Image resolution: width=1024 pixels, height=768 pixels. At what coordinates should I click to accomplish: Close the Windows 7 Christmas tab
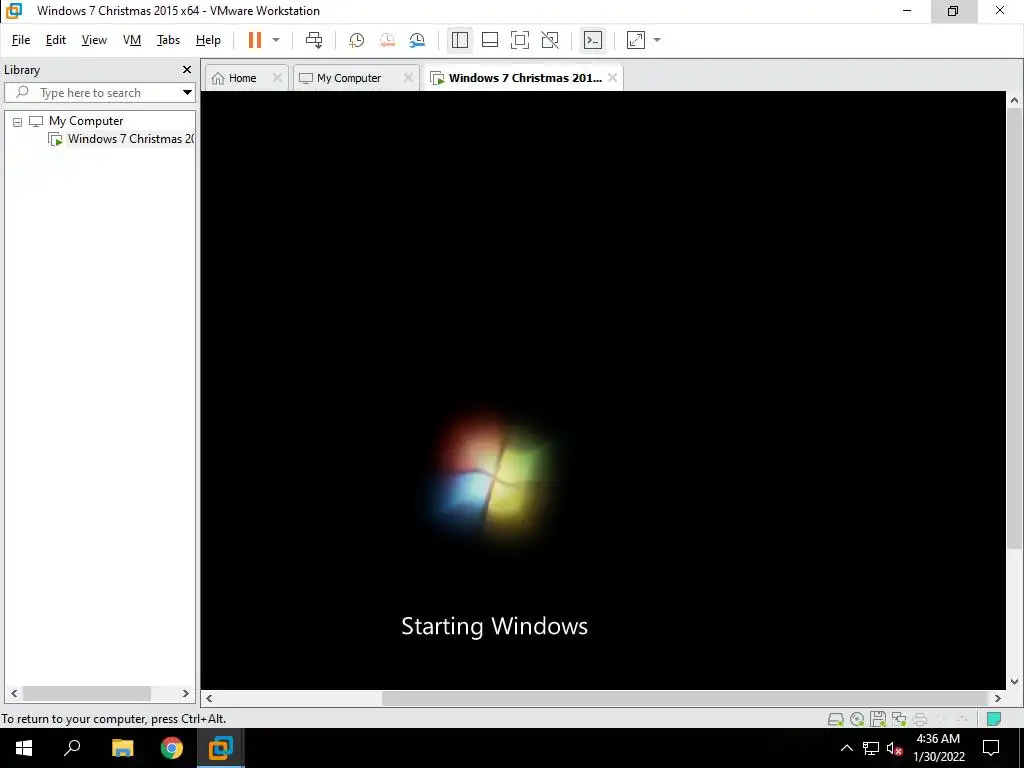(x=613, y=78)
